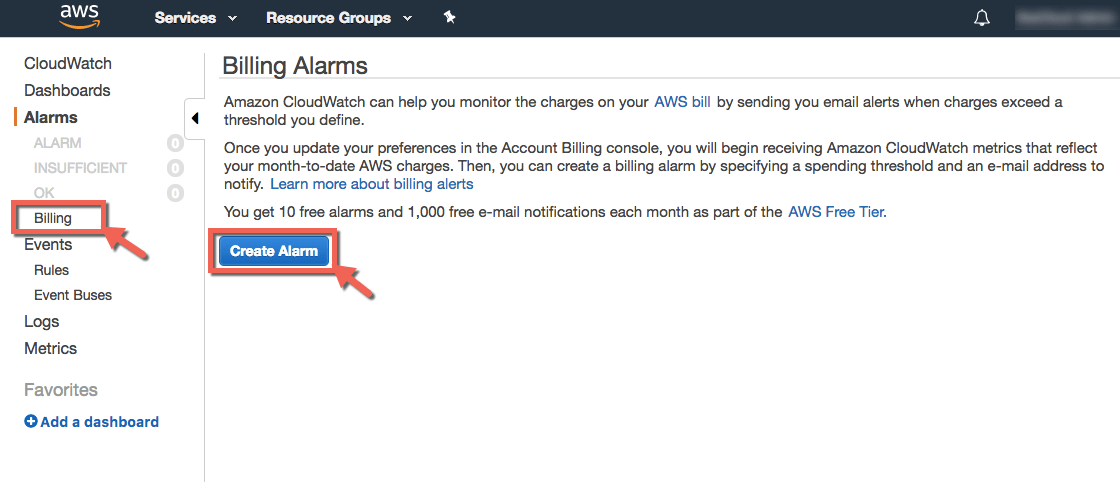This screenshot has width=1120, height=482.
Task: Click the OK count badge showing 0
Action: [x=175, y=193]
